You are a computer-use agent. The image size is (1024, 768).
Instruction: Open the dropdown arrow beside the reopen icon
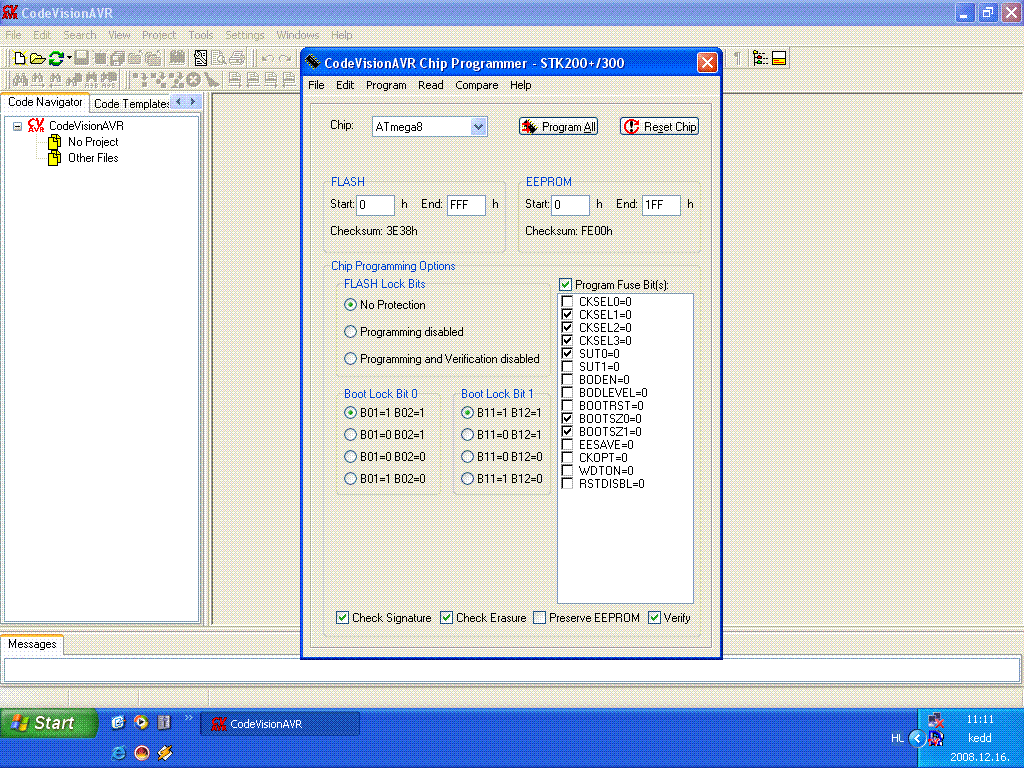click(69, 58)
